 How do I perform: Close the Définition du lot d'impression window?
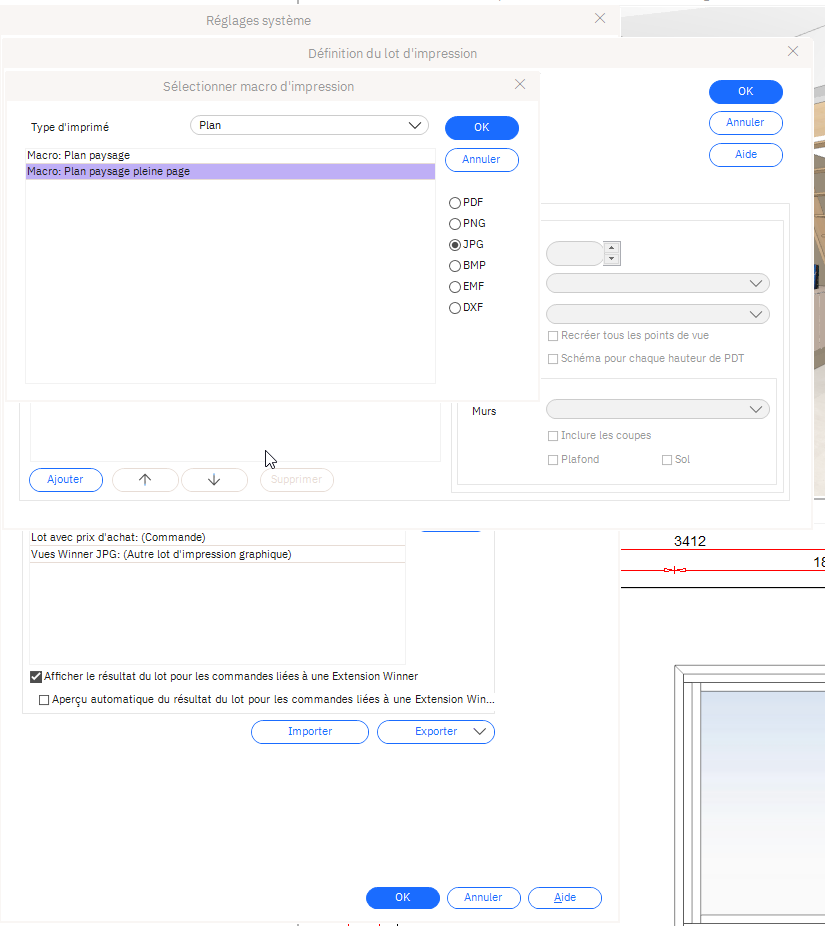pyautogui.click(x=793, y=51)
